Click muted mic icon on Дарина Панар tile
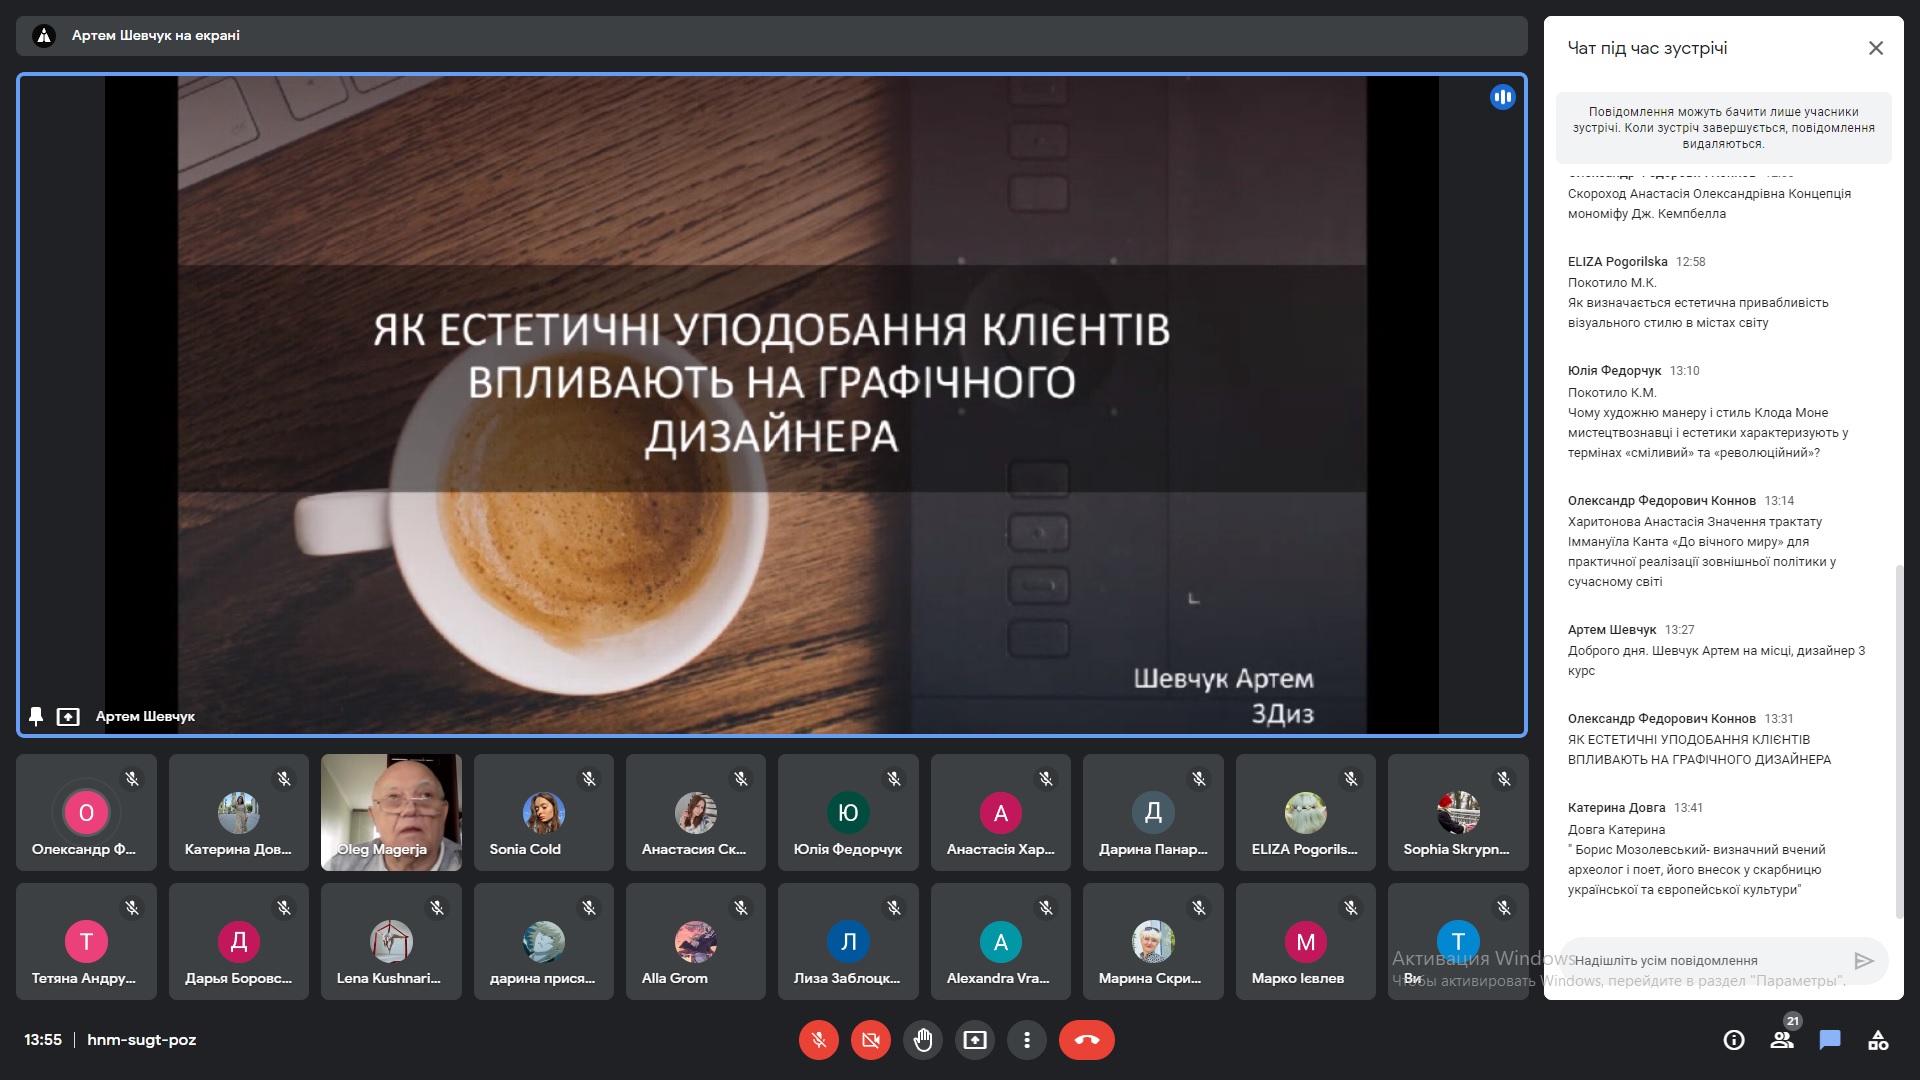1920x1080 pixels. tap(1199, 778)
